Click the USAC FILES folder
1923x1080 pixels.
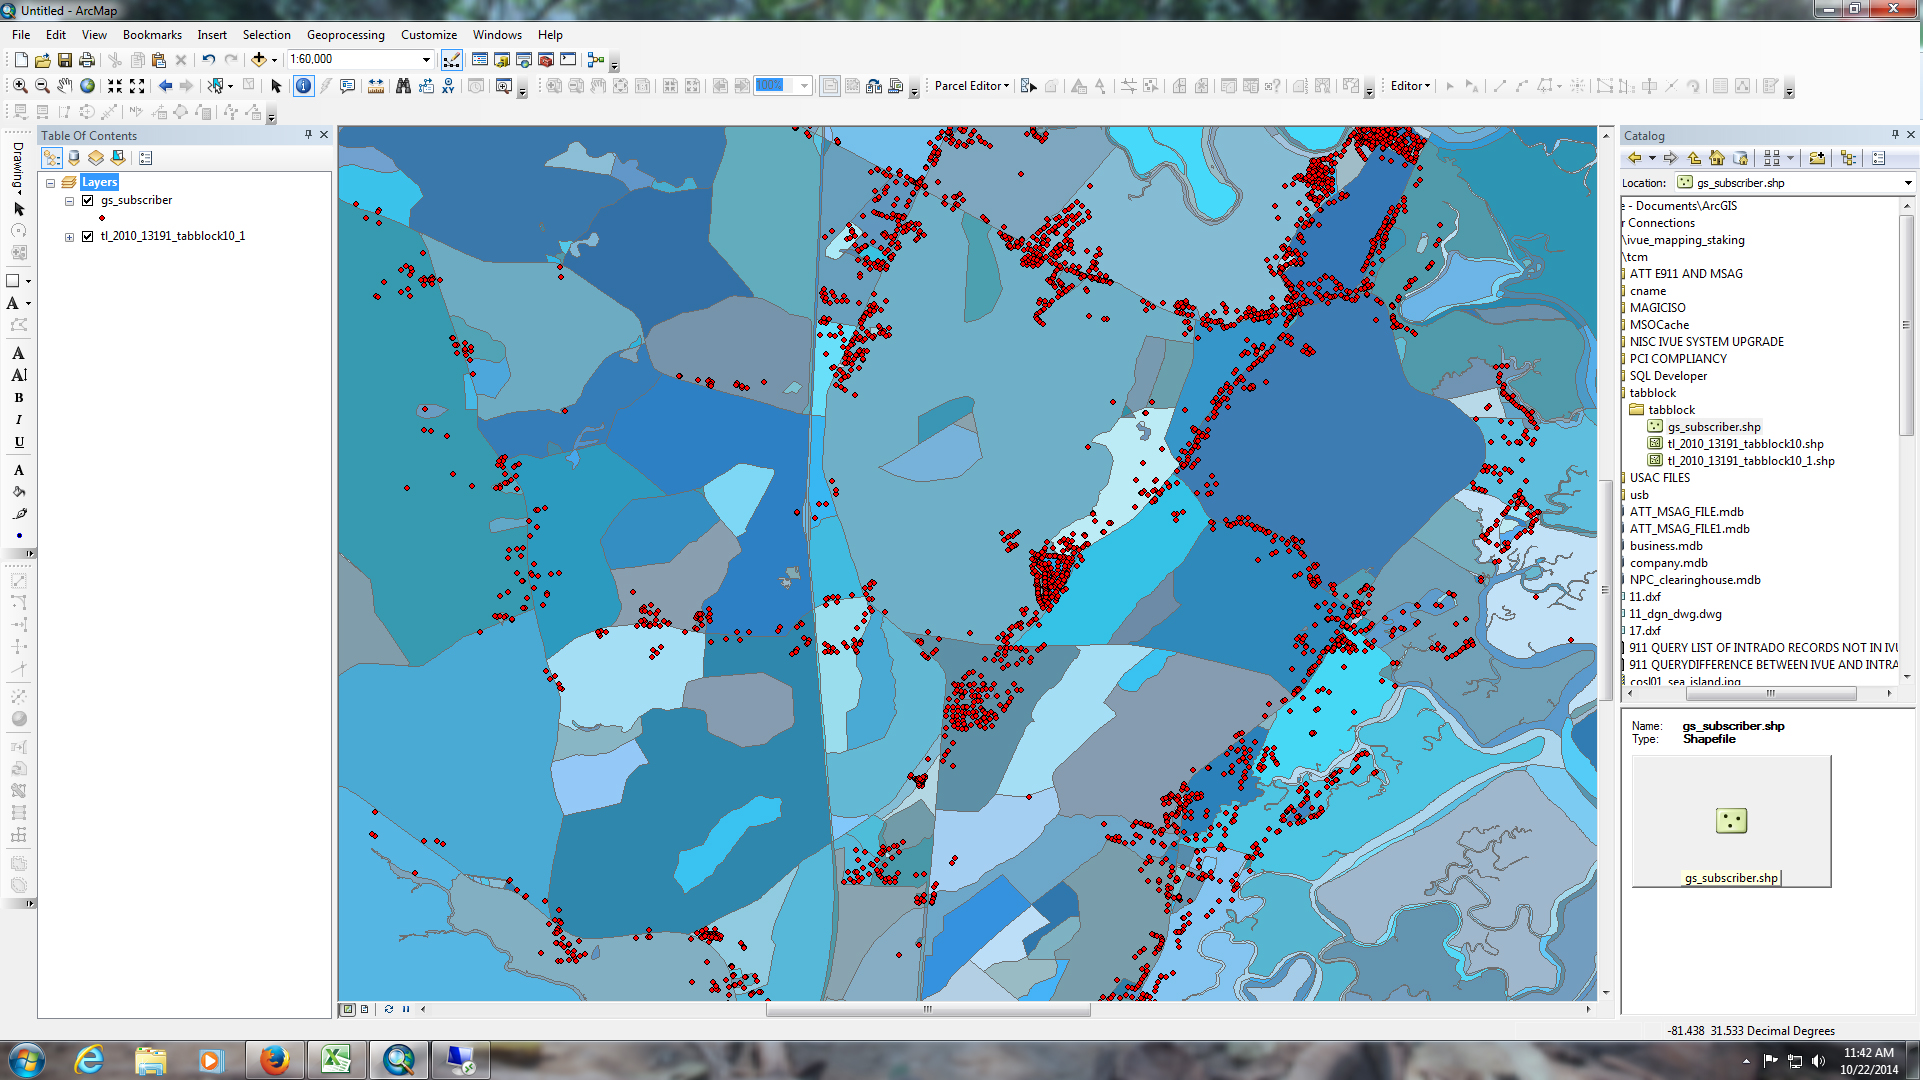coord(1659,478)
